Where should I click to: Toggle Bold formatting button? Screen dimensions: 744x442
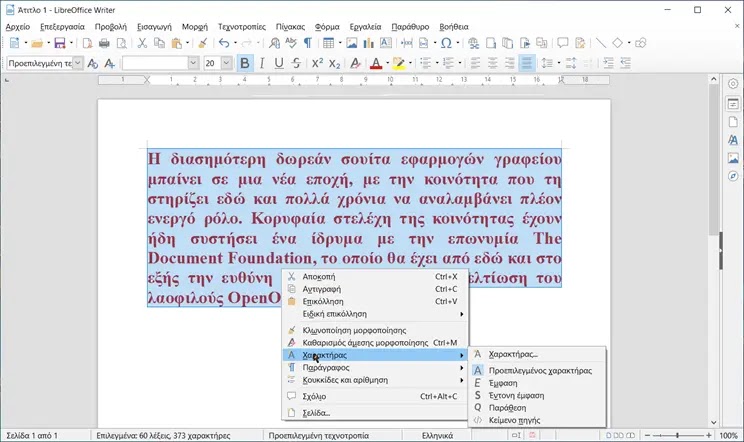click(x=245, y=63)
